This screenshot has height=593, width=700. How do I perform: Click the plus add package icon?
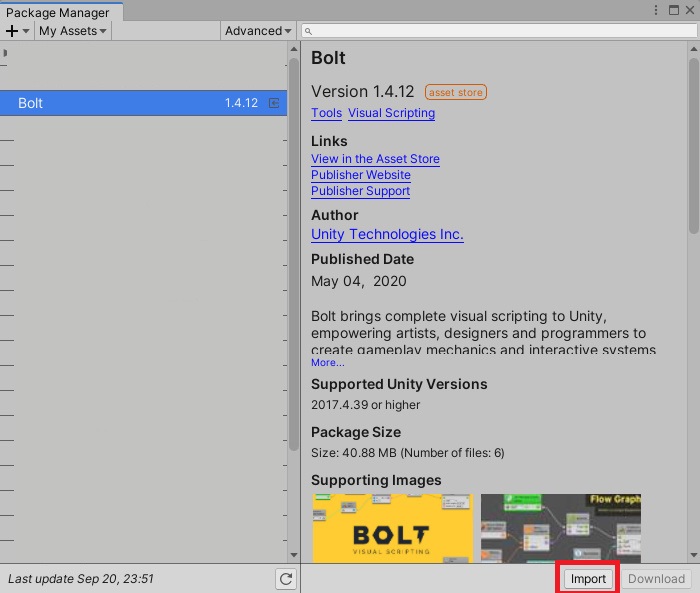click(12, 31)
